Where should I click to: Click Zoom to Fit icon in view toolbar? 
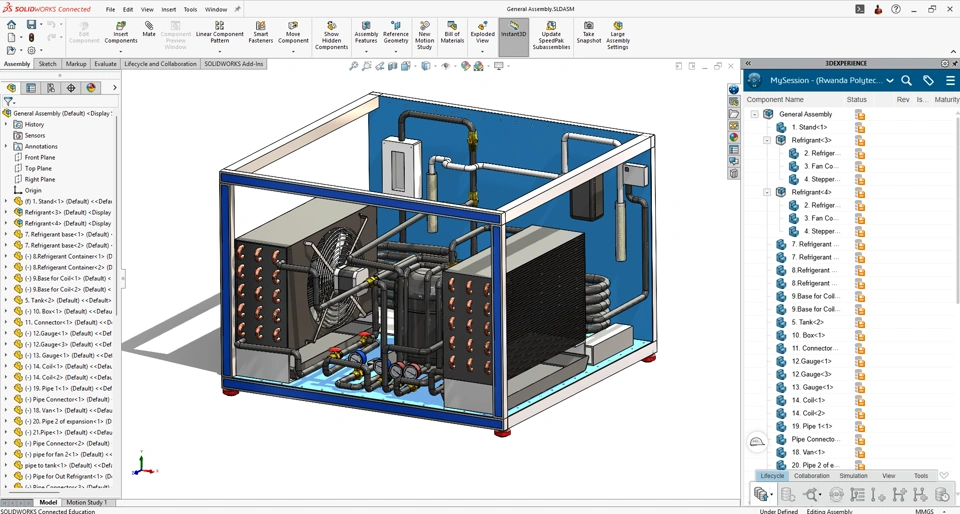(353, 66)
